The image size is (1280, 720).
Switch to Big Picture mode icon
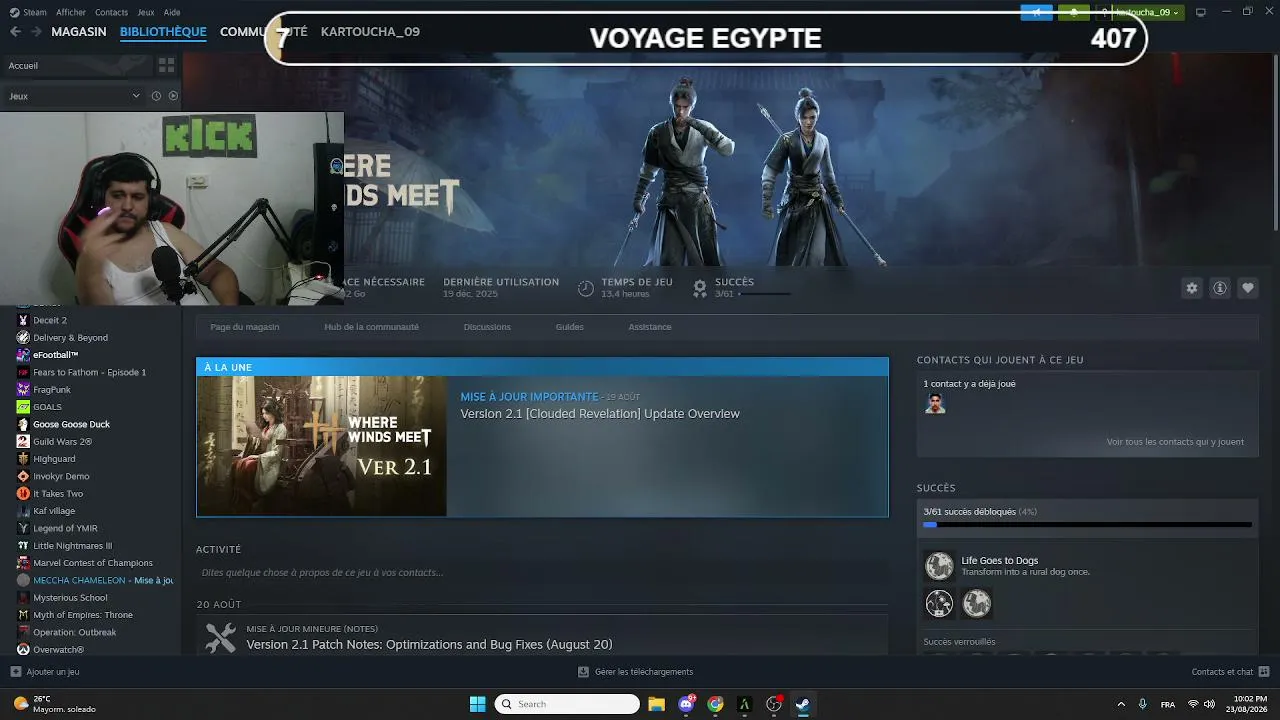click(x=1201, y=12)
